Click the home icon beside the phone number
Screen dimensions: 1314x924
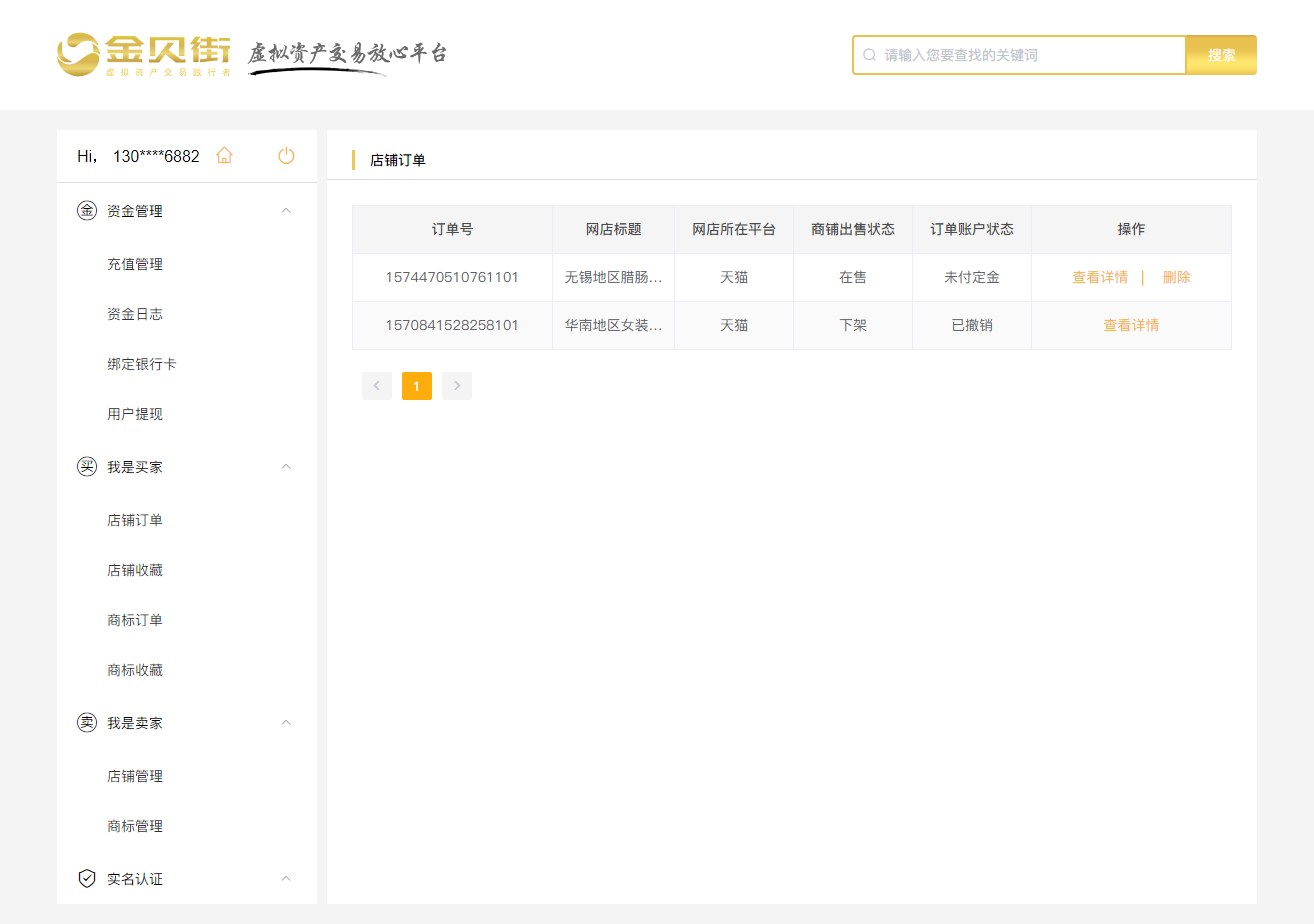(224, 155)
